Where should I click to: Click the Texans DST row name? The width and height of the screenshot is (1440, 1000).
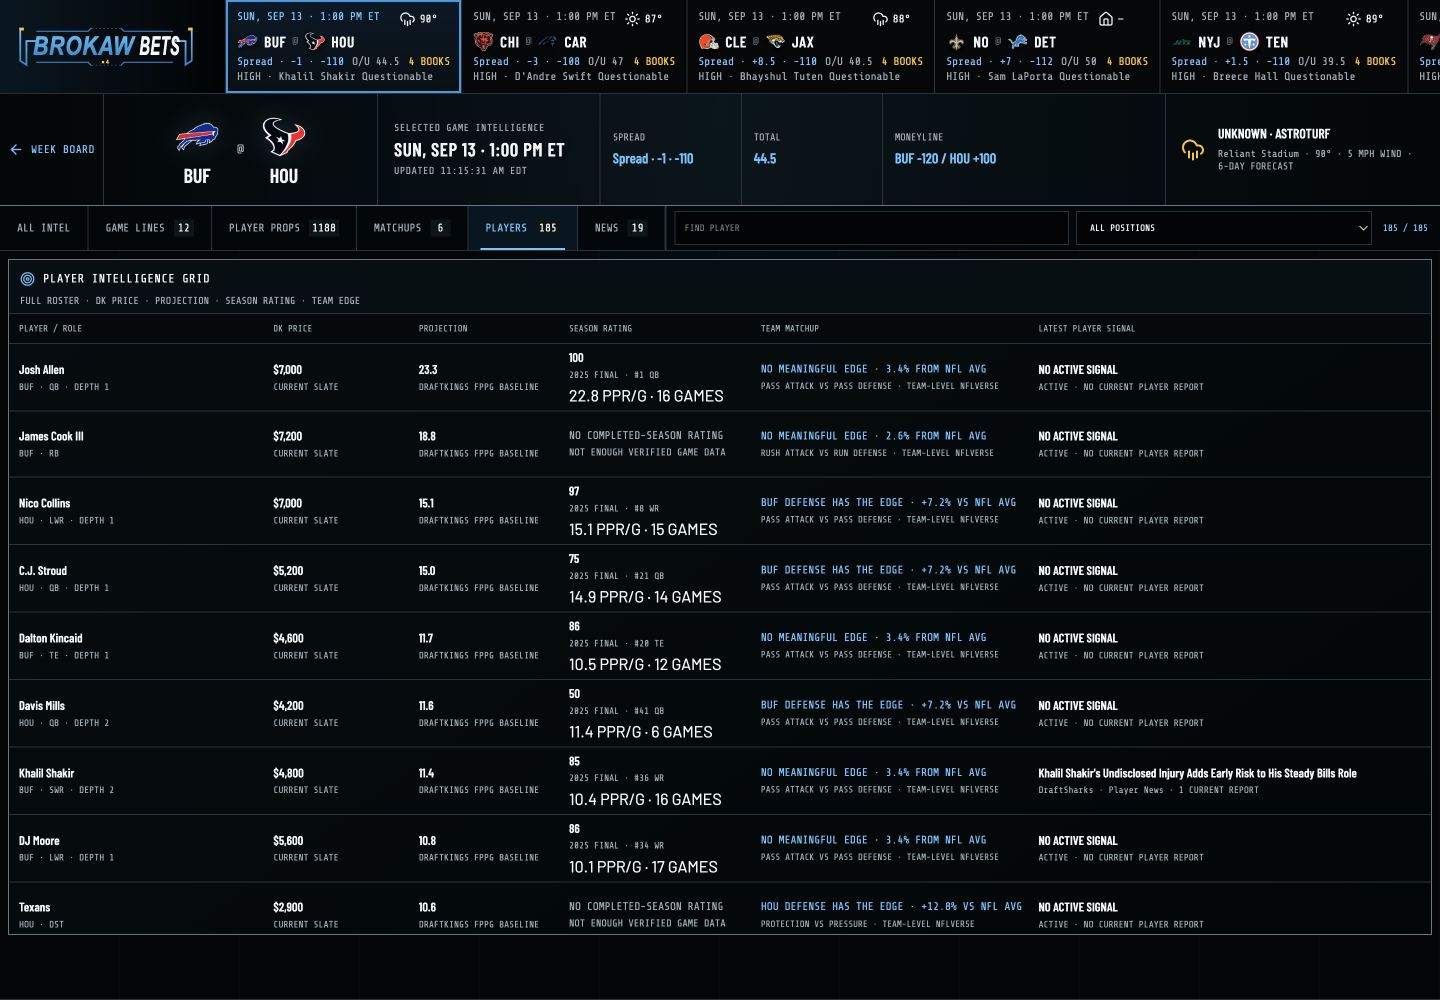[x=34, y=907]
